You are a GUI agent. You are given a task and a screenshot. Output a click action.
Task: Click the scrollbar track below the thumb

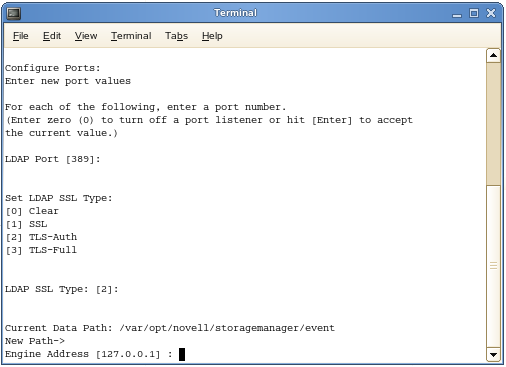(493, 266)
